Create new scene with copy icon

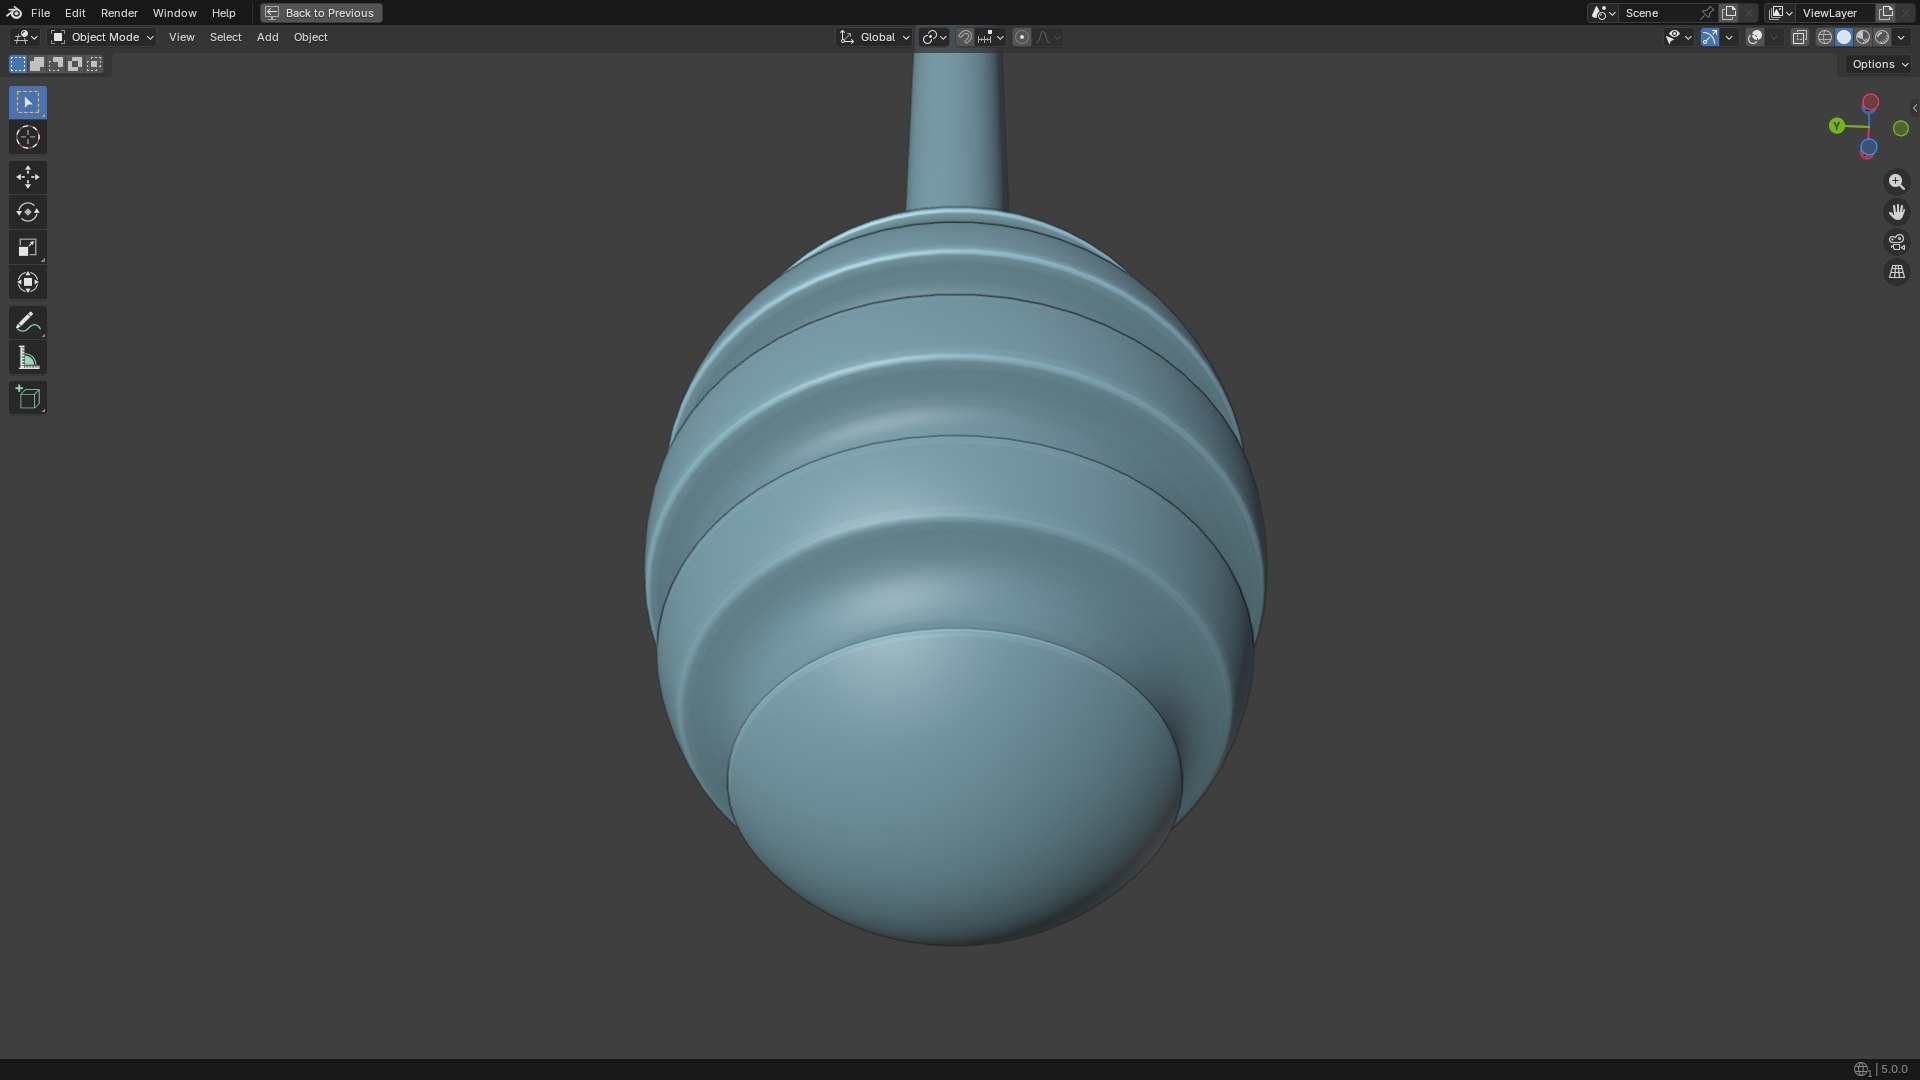1729,13
